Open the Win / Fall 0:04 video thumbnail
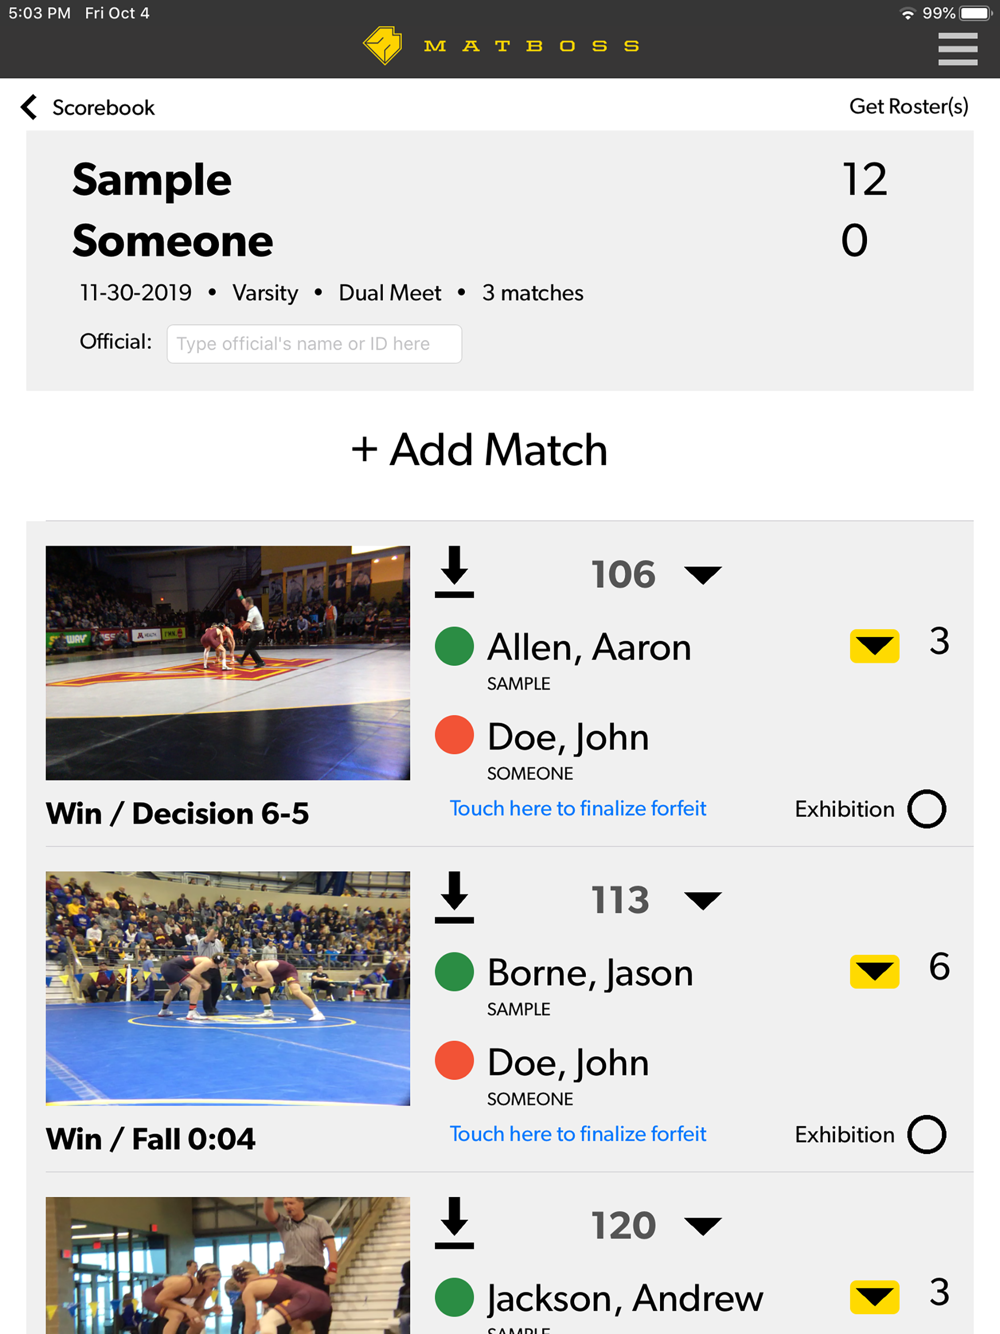Image resolution: width=1000 pixels, height=1334 pixels. point(228,988)
